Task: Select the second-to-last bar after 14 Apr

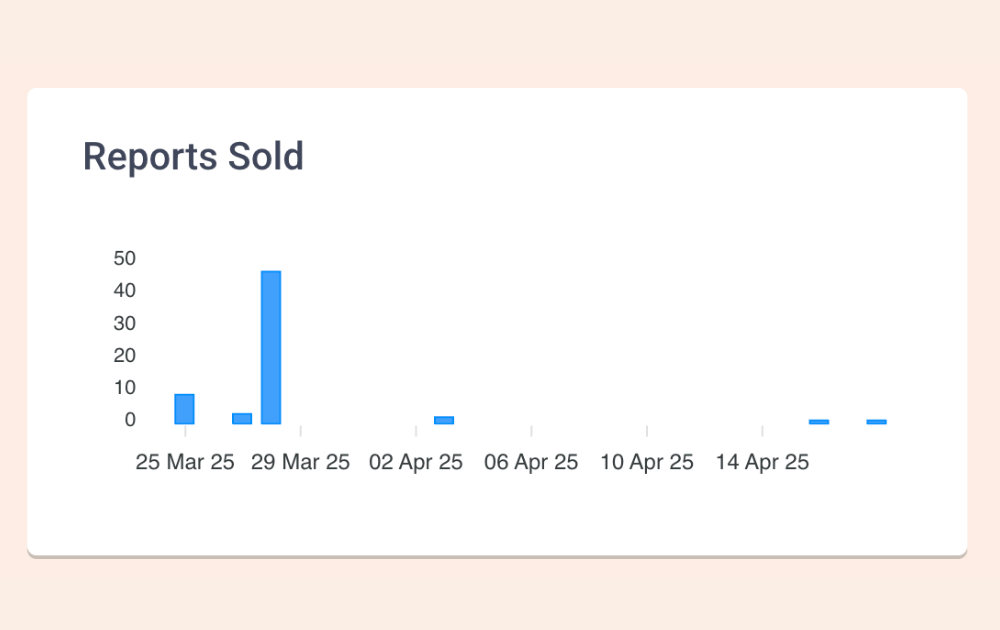Action: pyautogui.click(x=819, y=421)
